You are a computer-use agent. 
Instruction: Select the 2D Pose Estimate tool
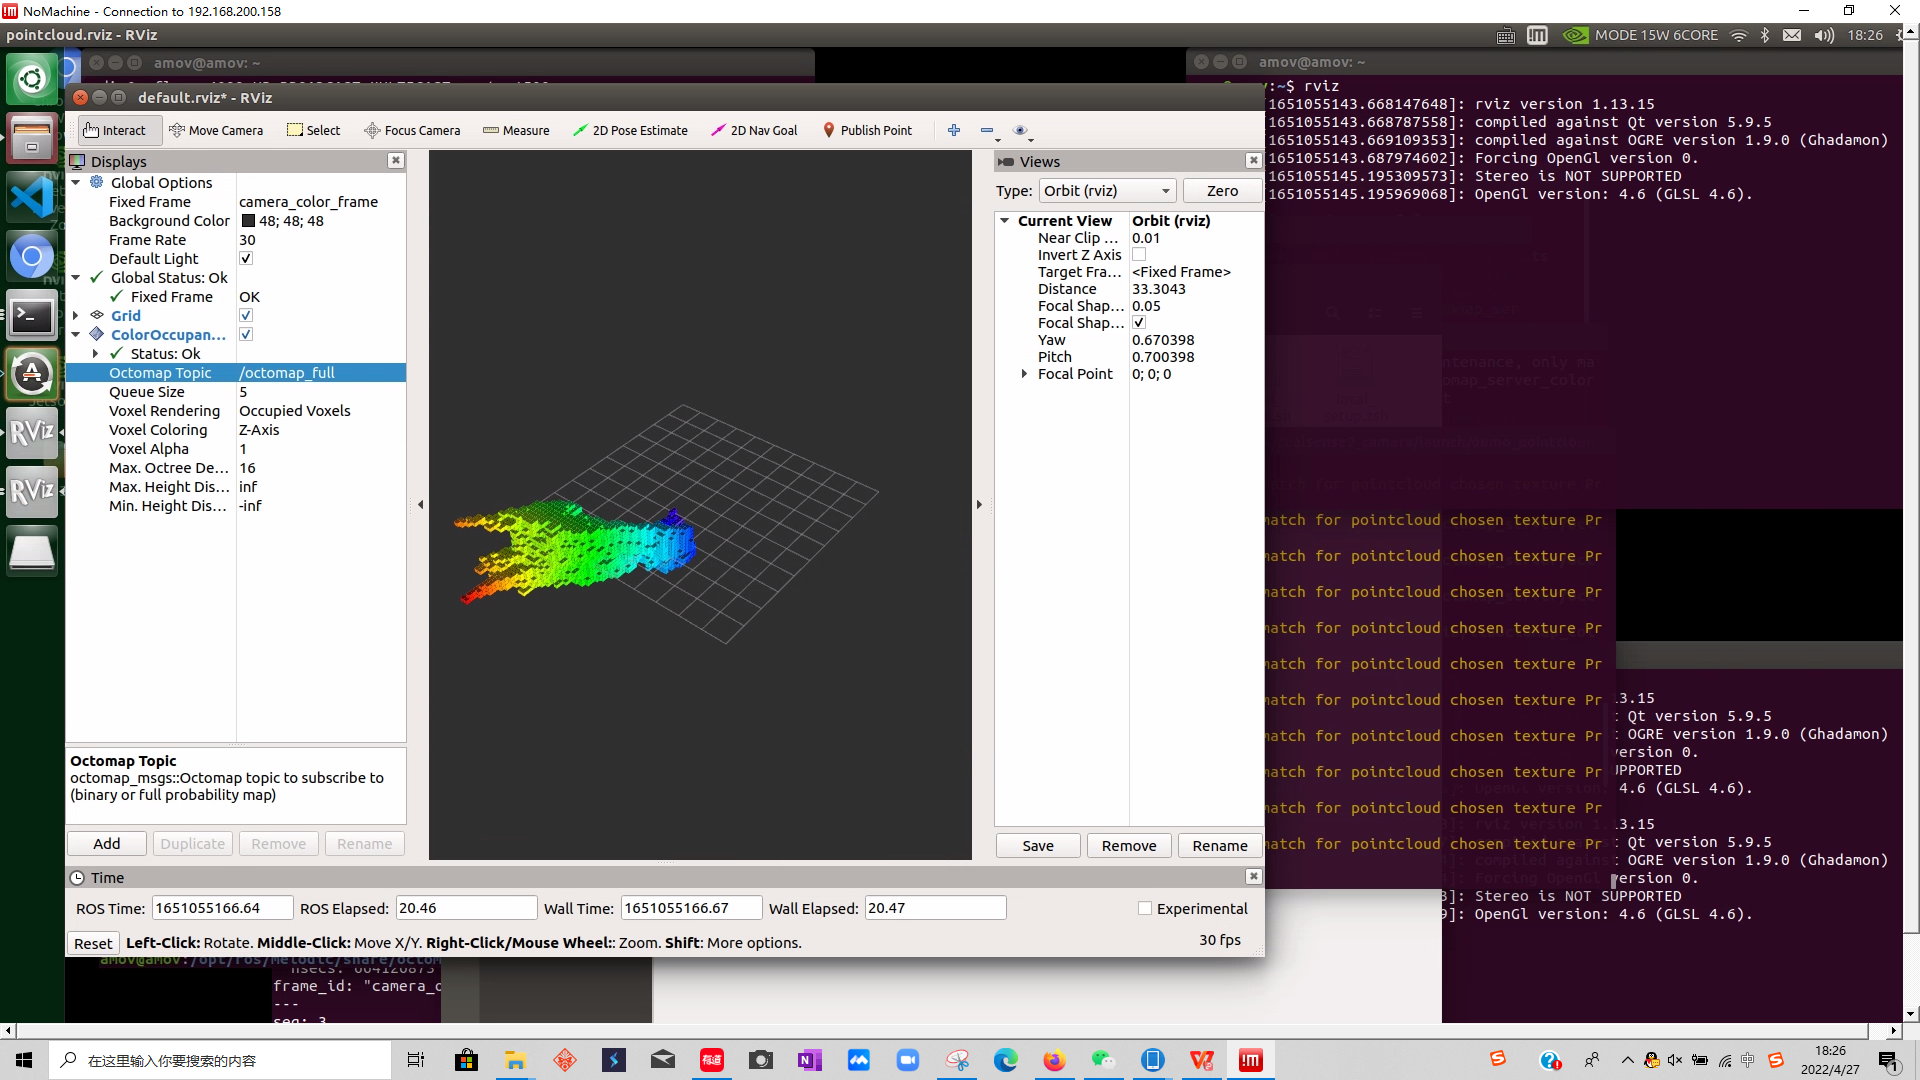click(x=630, y=130)
